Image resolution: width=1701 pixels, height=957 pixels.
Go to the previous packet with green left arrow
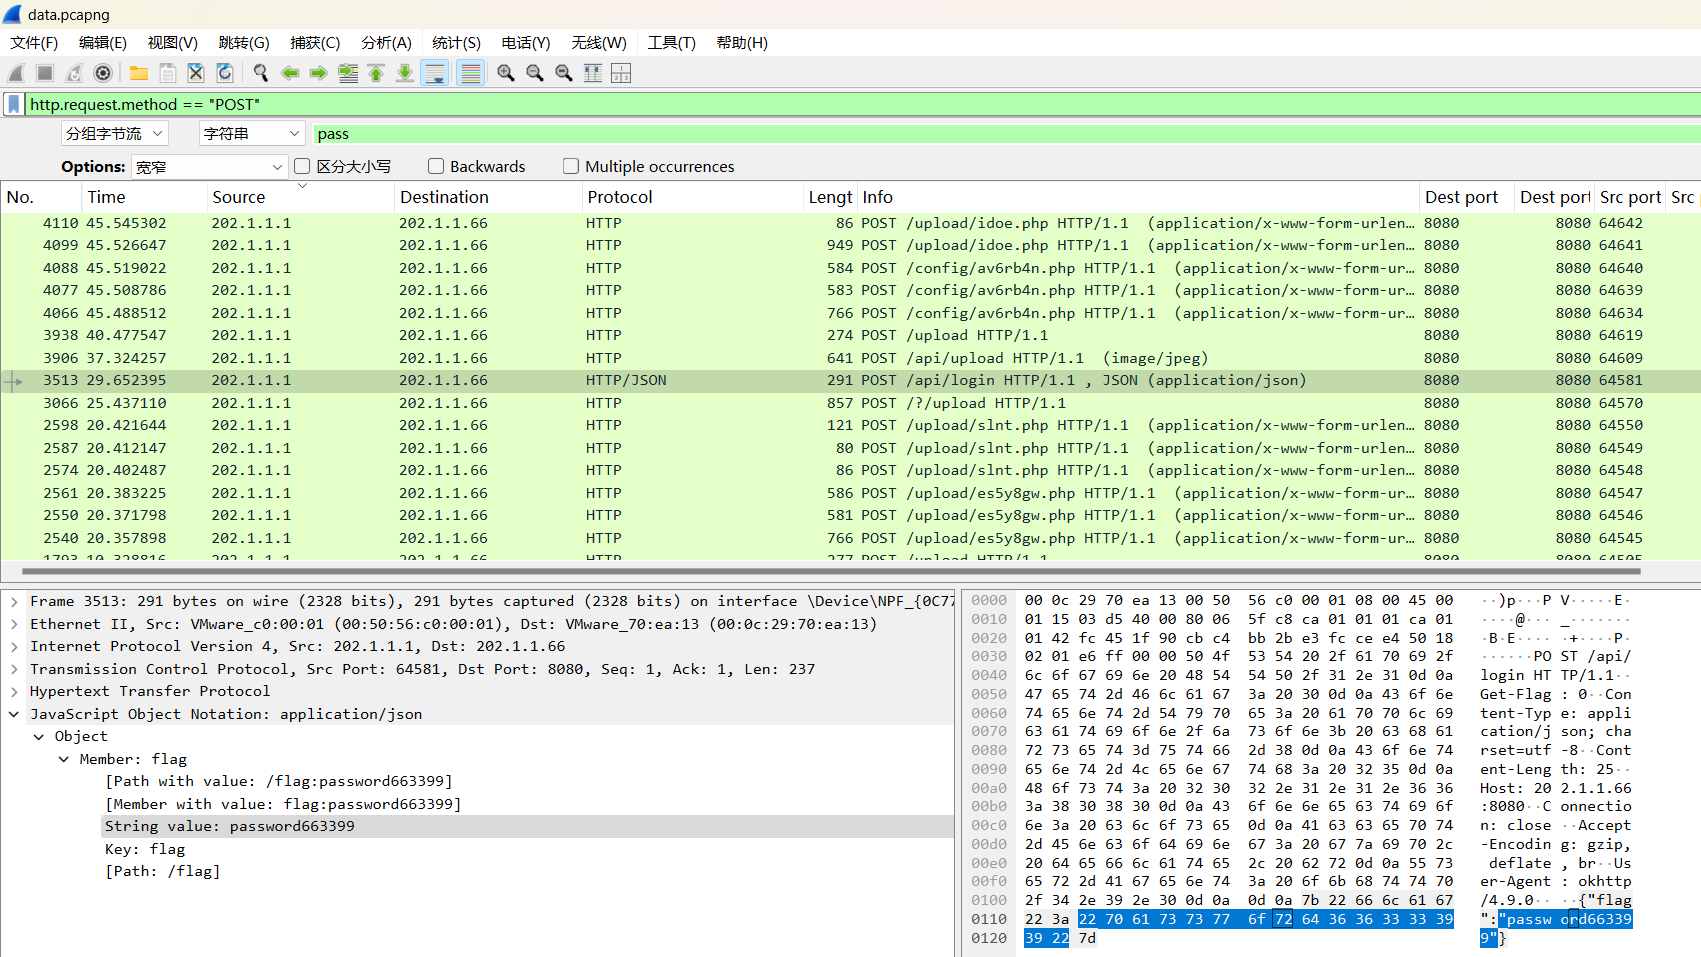coord(290,73)
